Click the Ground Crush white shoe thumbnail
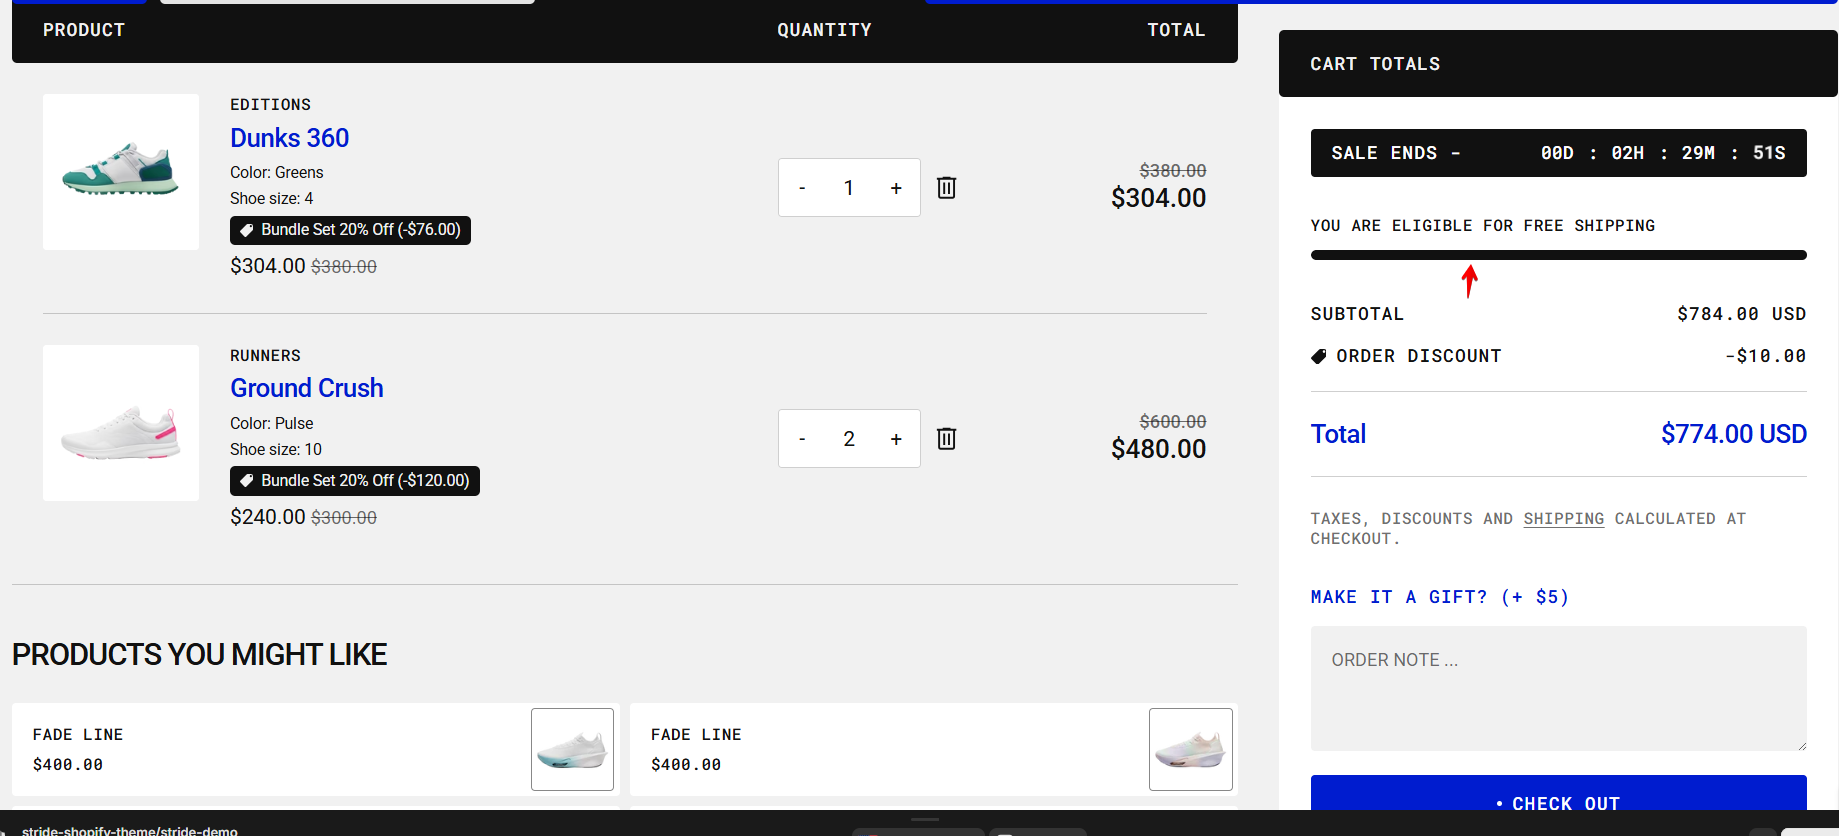Viewport: 1839px width, 836px height. tap(121, 423)
